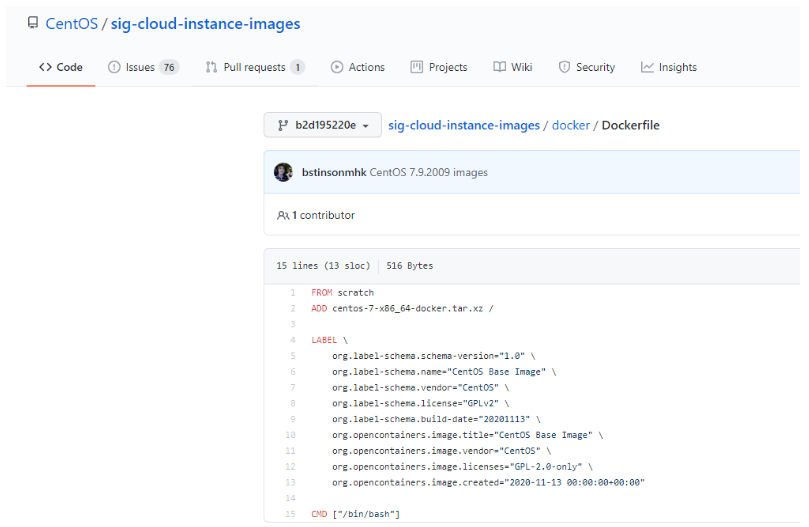Click the Issues count badge 76
This screenshot has width=809, height=527.
pos(169,67)
